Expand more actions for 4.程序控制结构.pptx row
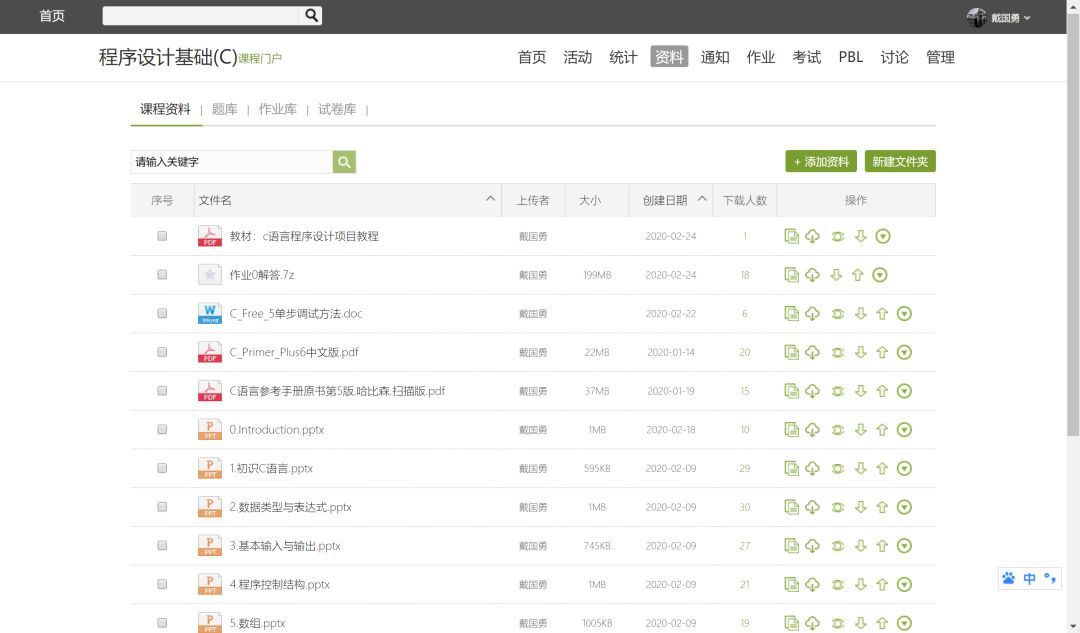 tap(904, 584)
